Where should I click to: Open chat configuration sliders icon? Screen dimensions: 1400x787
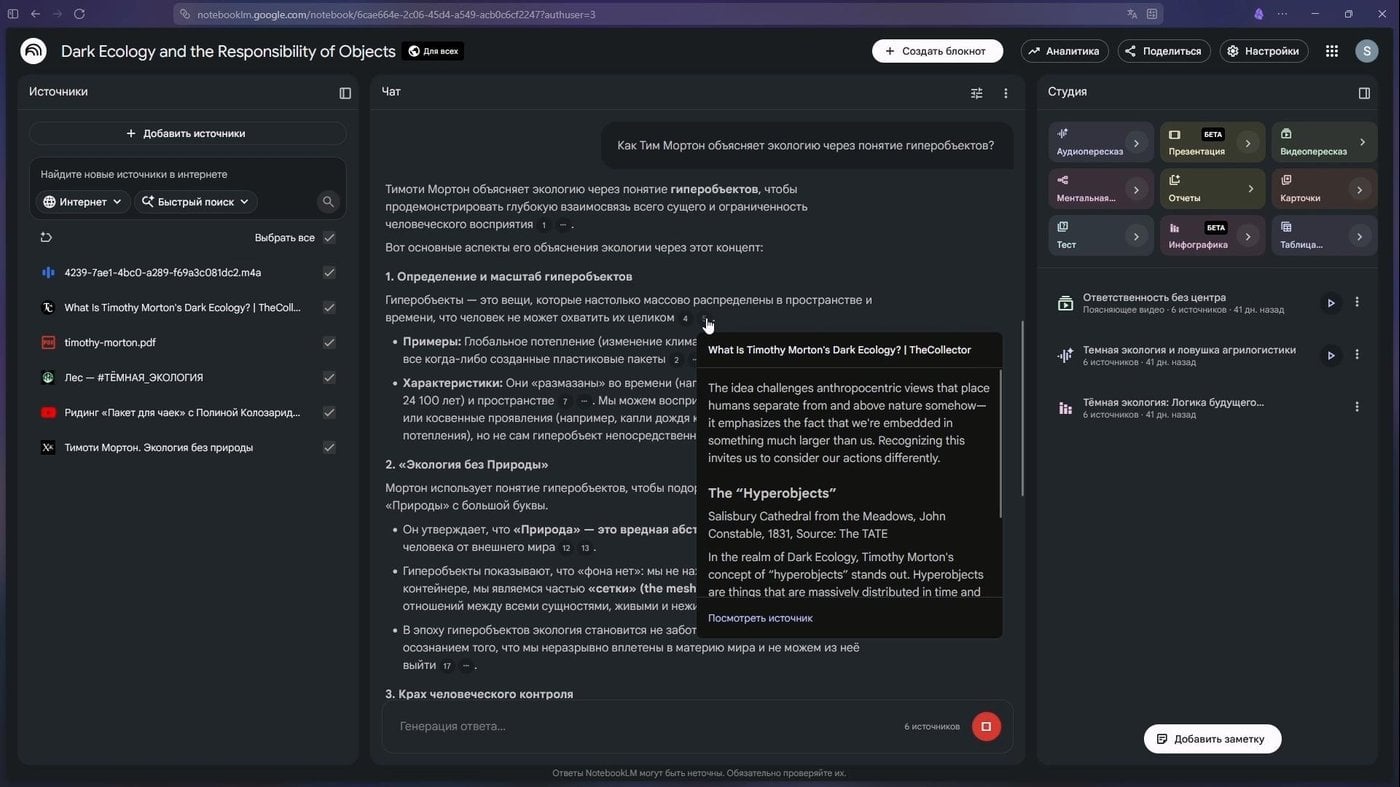(977, 93)
